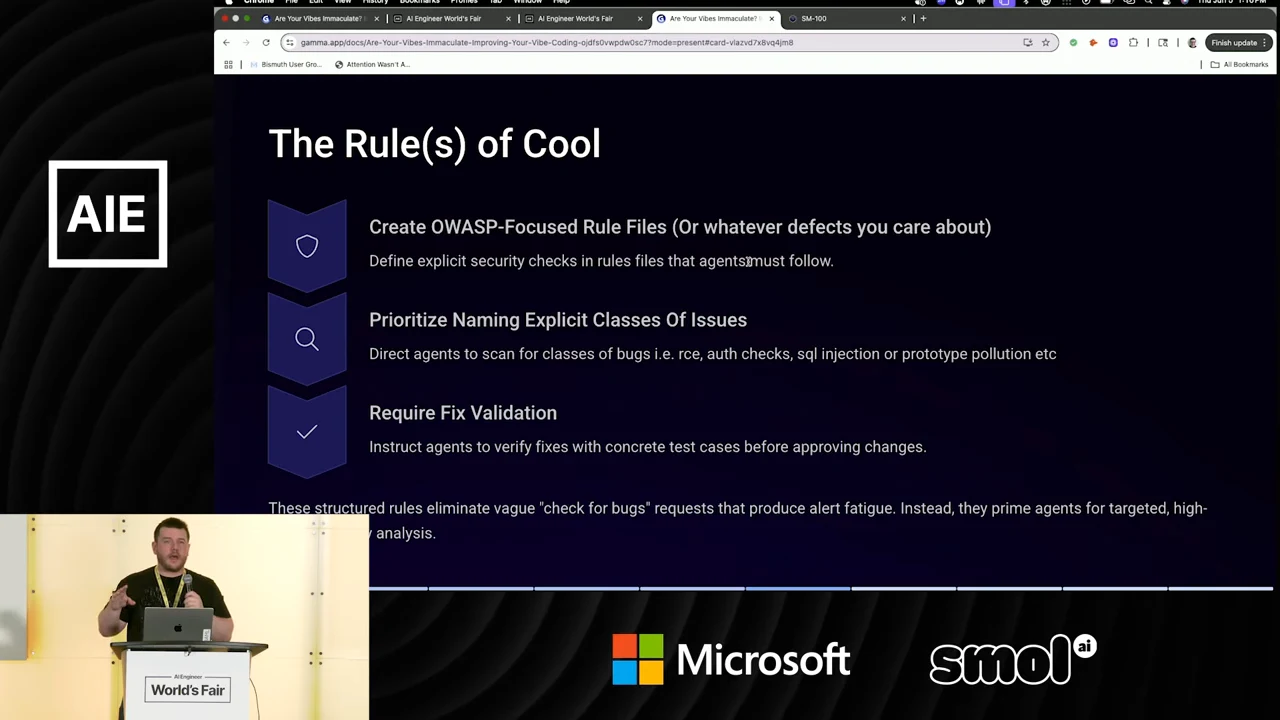Image resolution: width=1280 pixels, height=720 pixels.
Task: Click the magnifying glass icon on the slide
Action: click(x=307, y=339)
